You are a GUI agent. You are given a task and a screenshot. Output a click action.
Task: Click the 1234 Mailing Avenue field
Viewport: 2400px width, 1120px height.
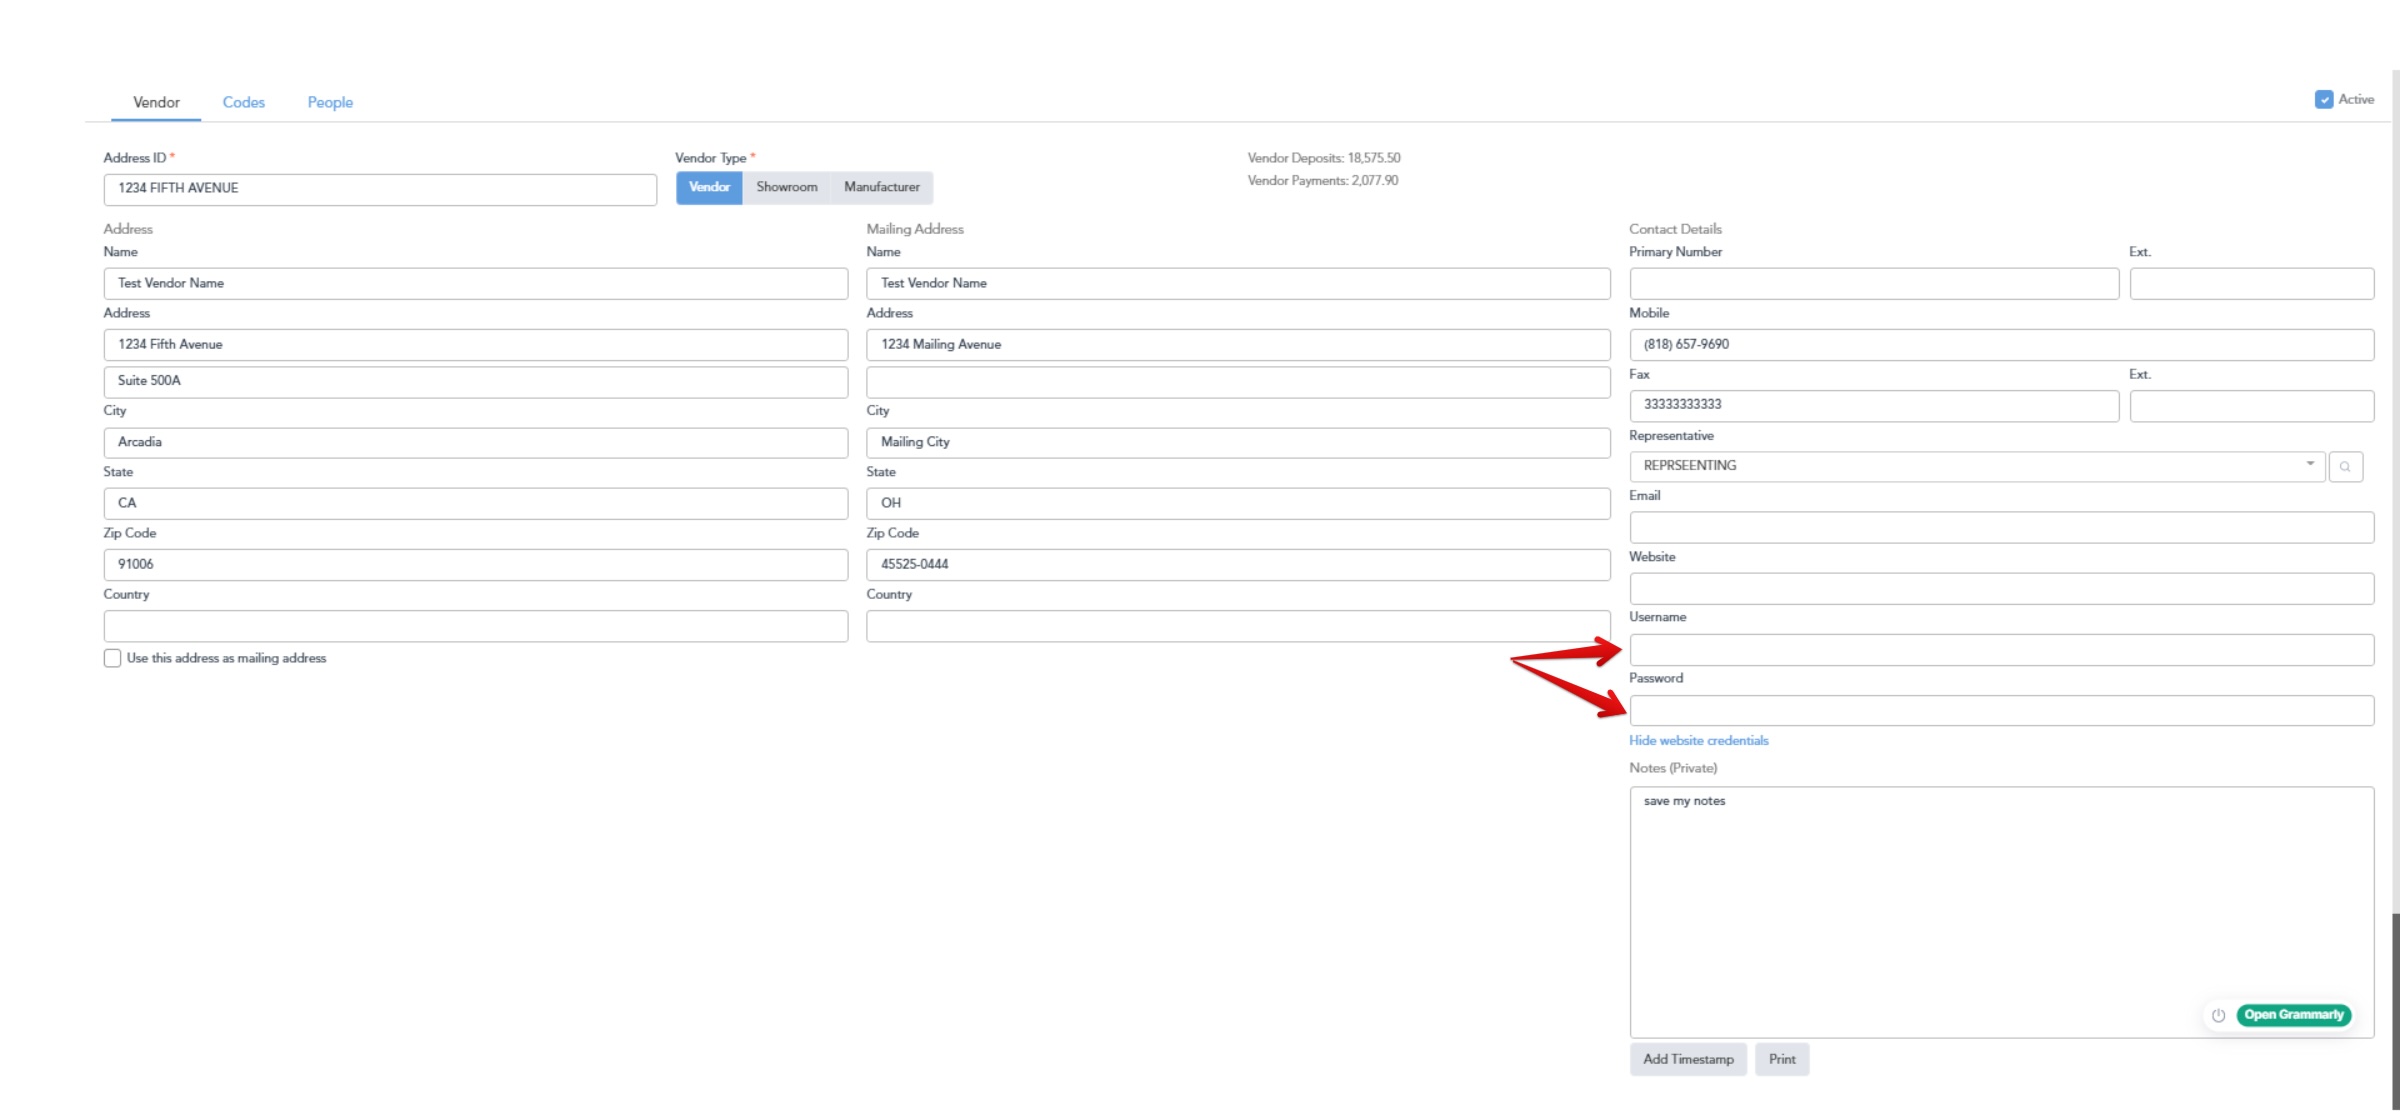(1238, 345)
